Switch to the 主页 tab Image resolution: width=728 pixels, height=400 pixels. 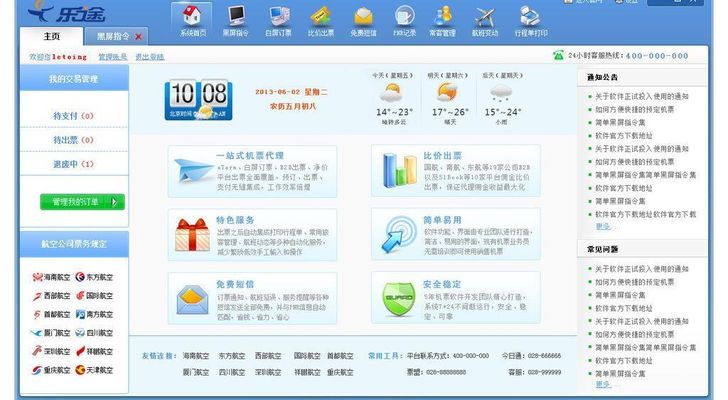tap(58, 36)
